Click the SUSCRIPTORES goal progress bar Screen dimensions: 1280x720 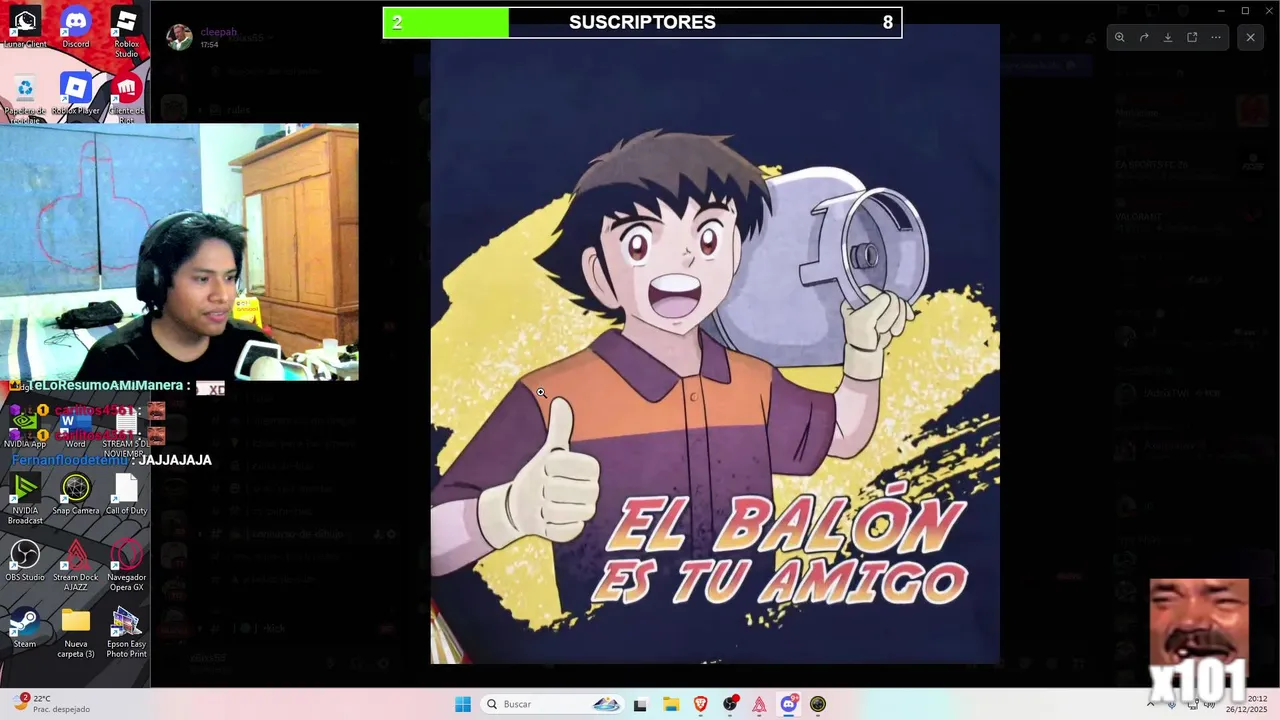point(642,22)
